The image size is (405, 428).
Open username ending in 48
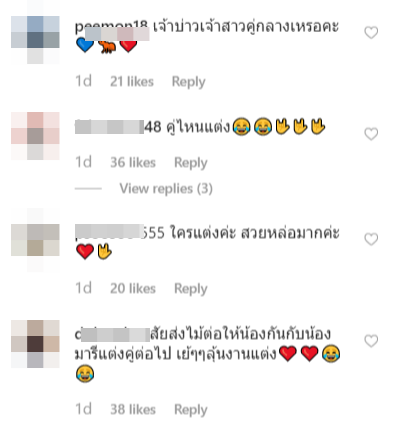pos(118,127)
